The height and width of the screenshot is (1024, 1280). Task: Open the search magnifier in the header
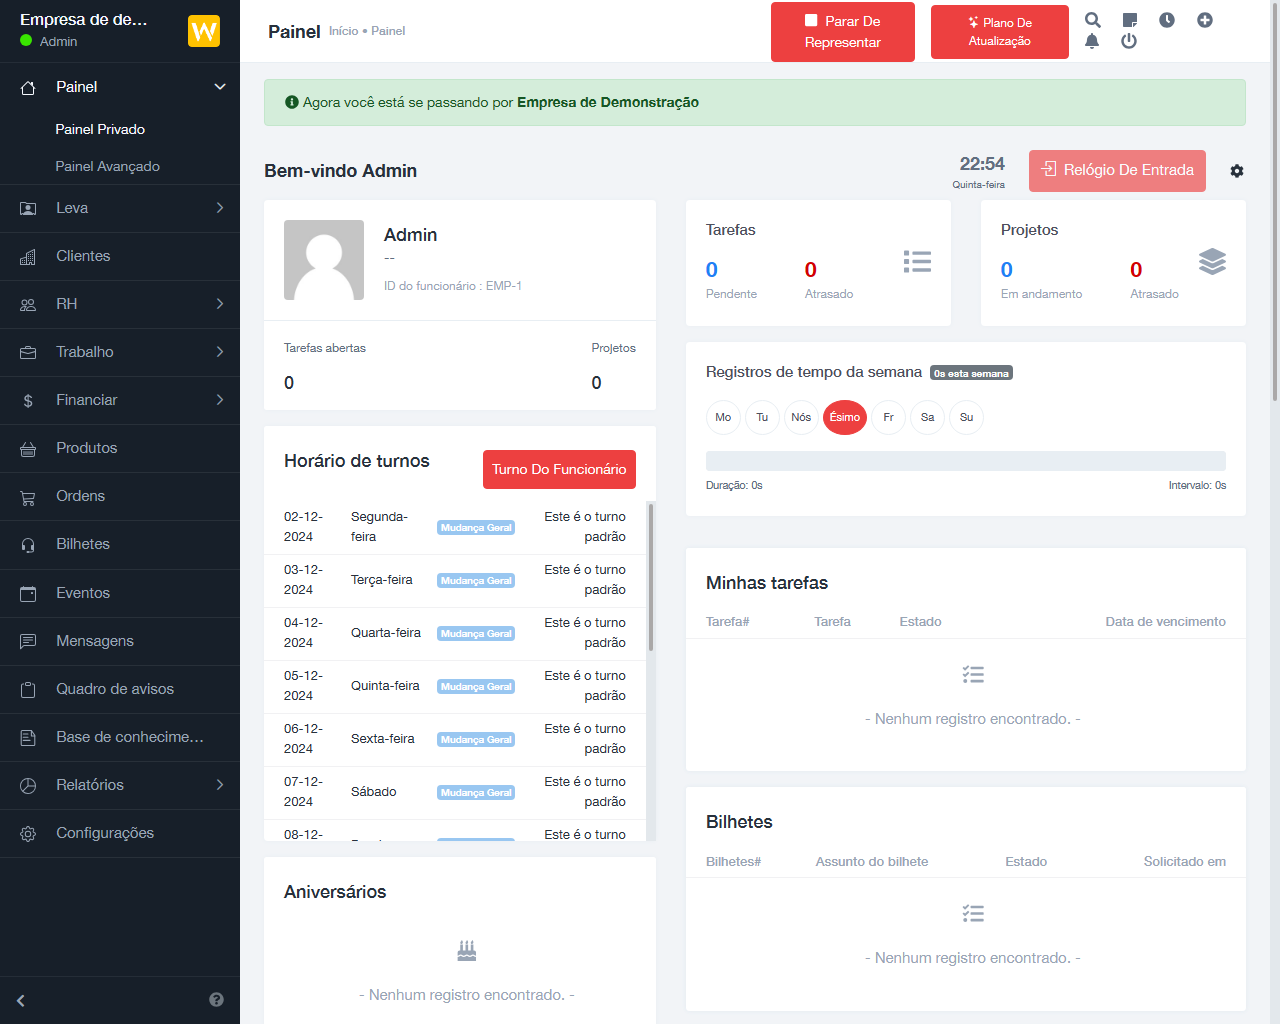tap(1093, 20)
